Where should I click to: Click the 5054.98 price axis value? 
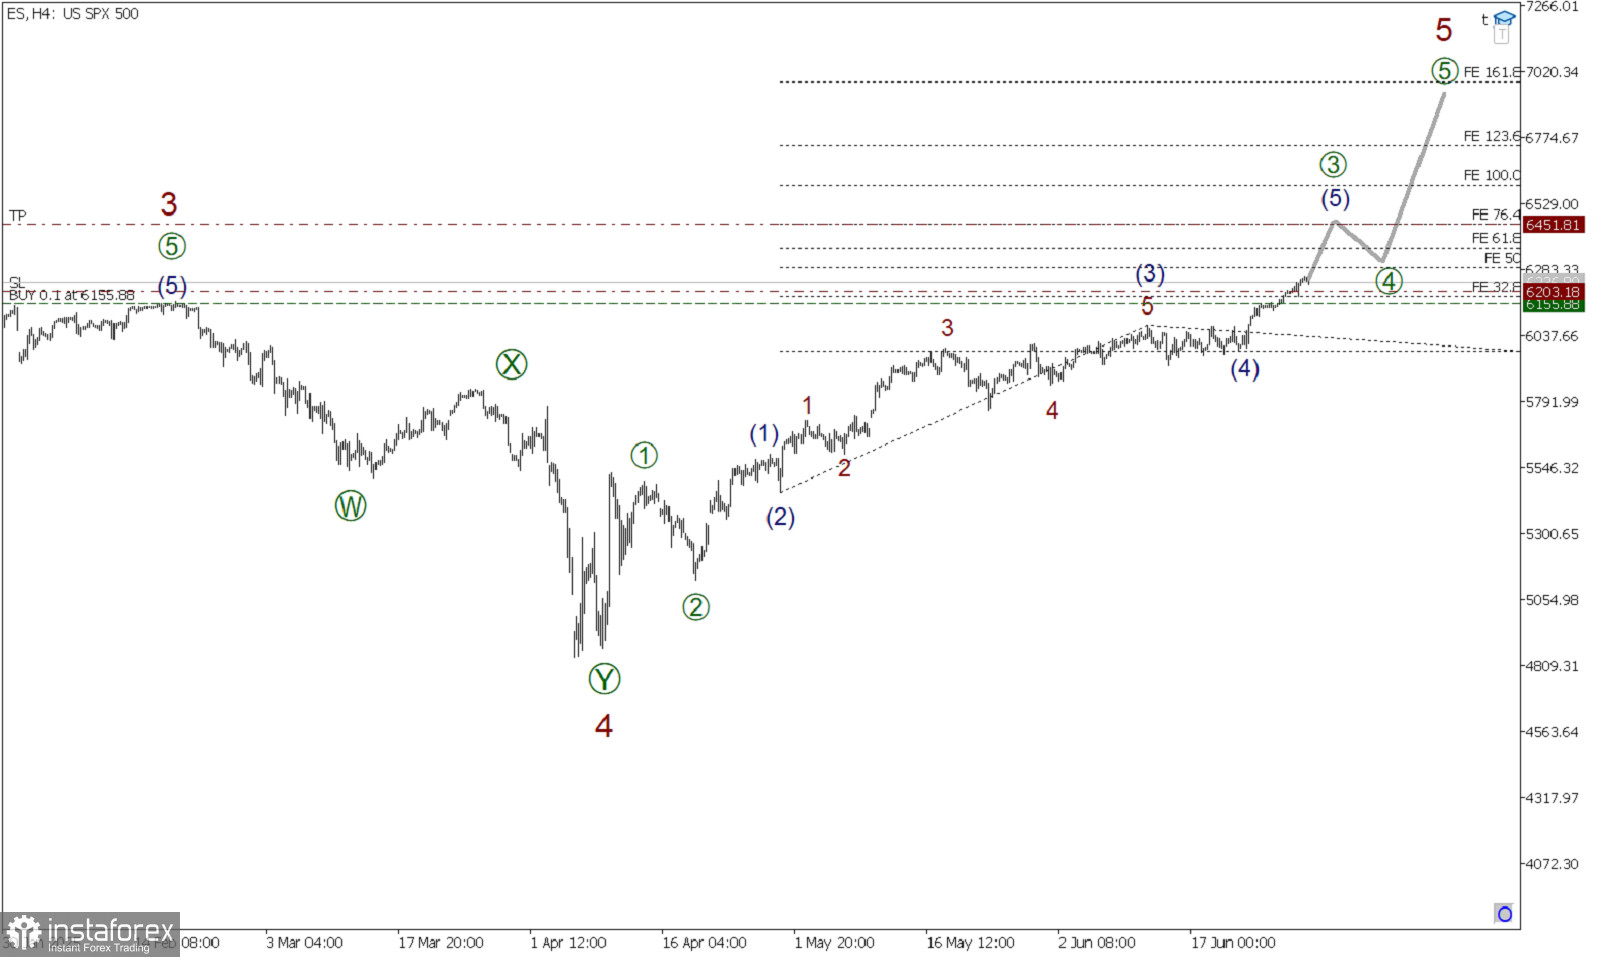1552,600
